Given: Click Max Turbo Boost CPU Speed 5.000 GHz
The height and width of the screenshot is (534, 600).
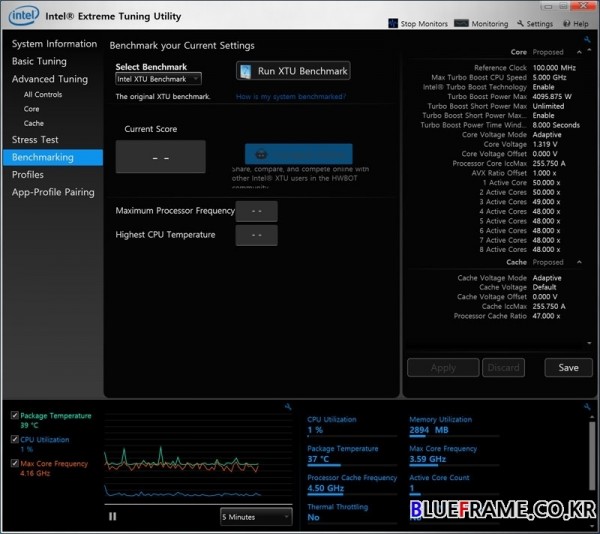Looking at the screenshot, I should 549,77.
